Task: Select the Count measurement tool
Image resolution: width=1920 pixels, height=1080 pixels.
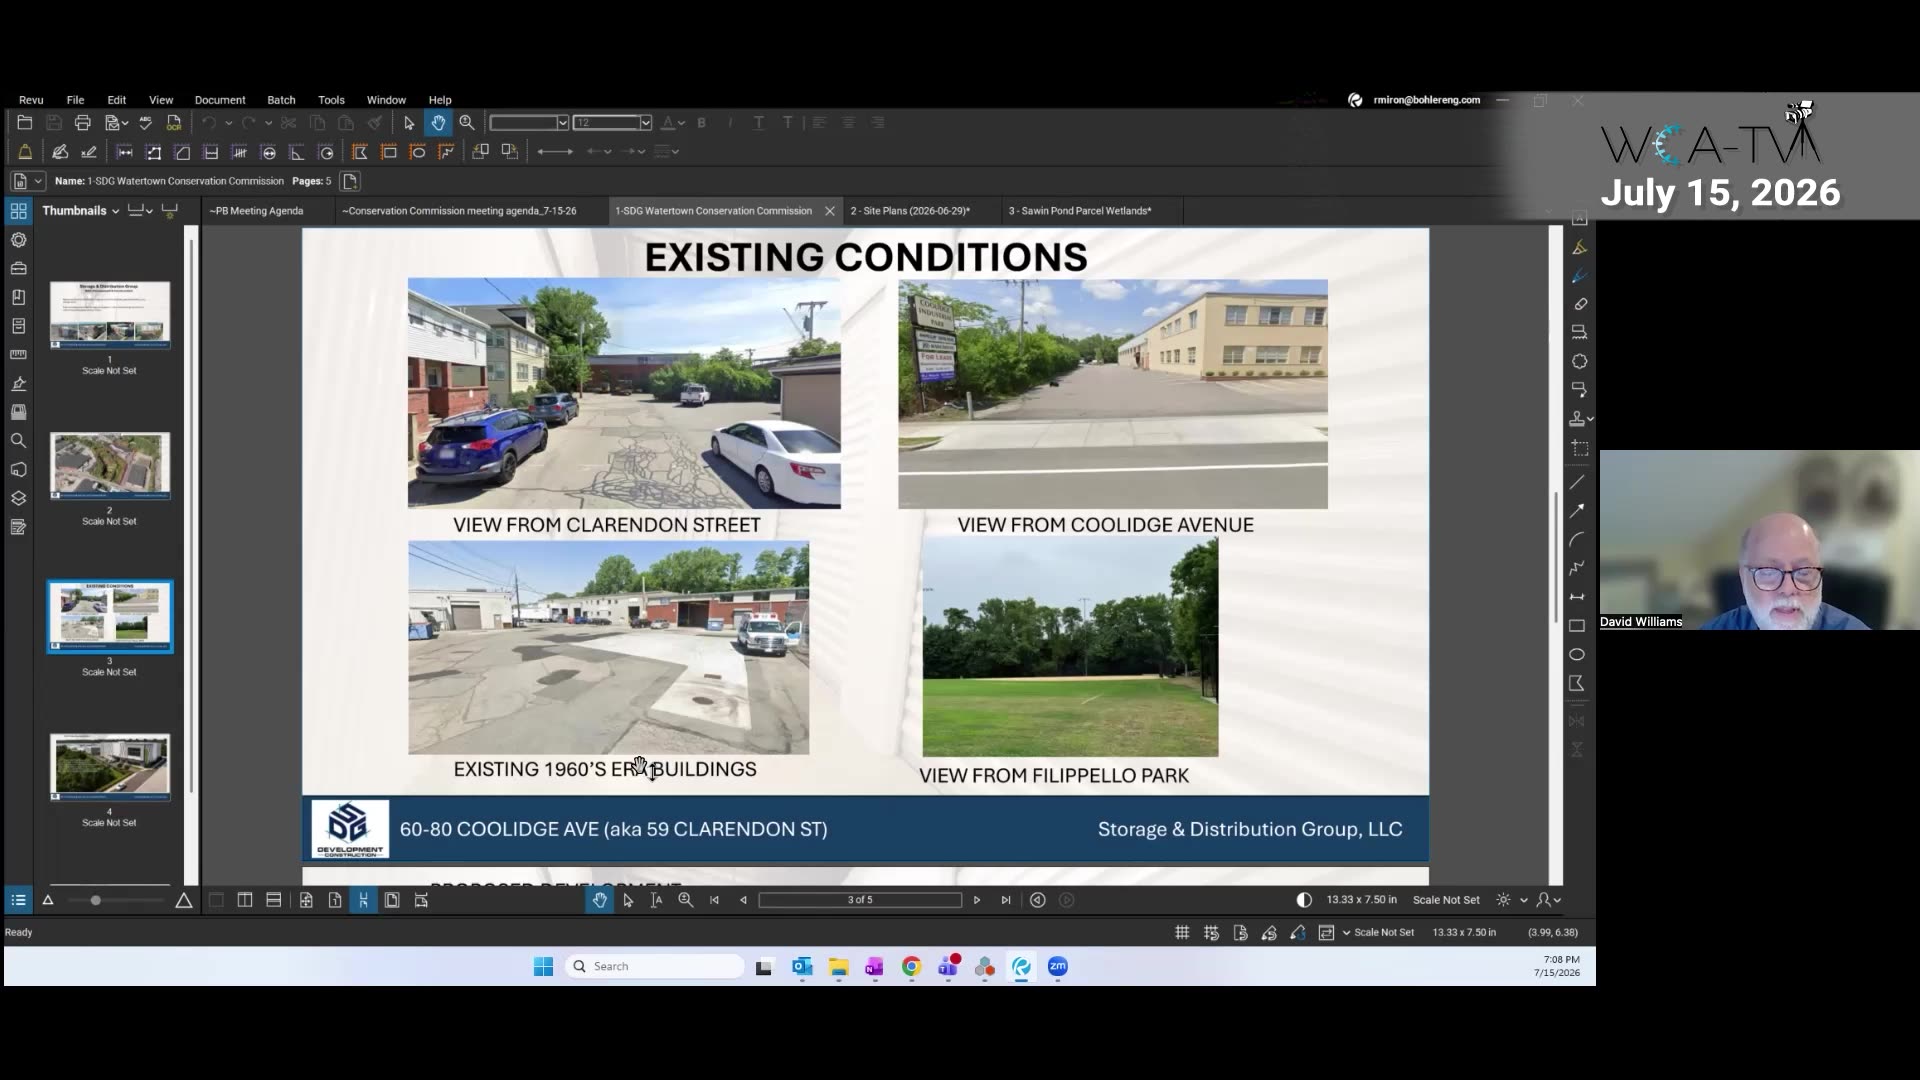Action: 240,152
